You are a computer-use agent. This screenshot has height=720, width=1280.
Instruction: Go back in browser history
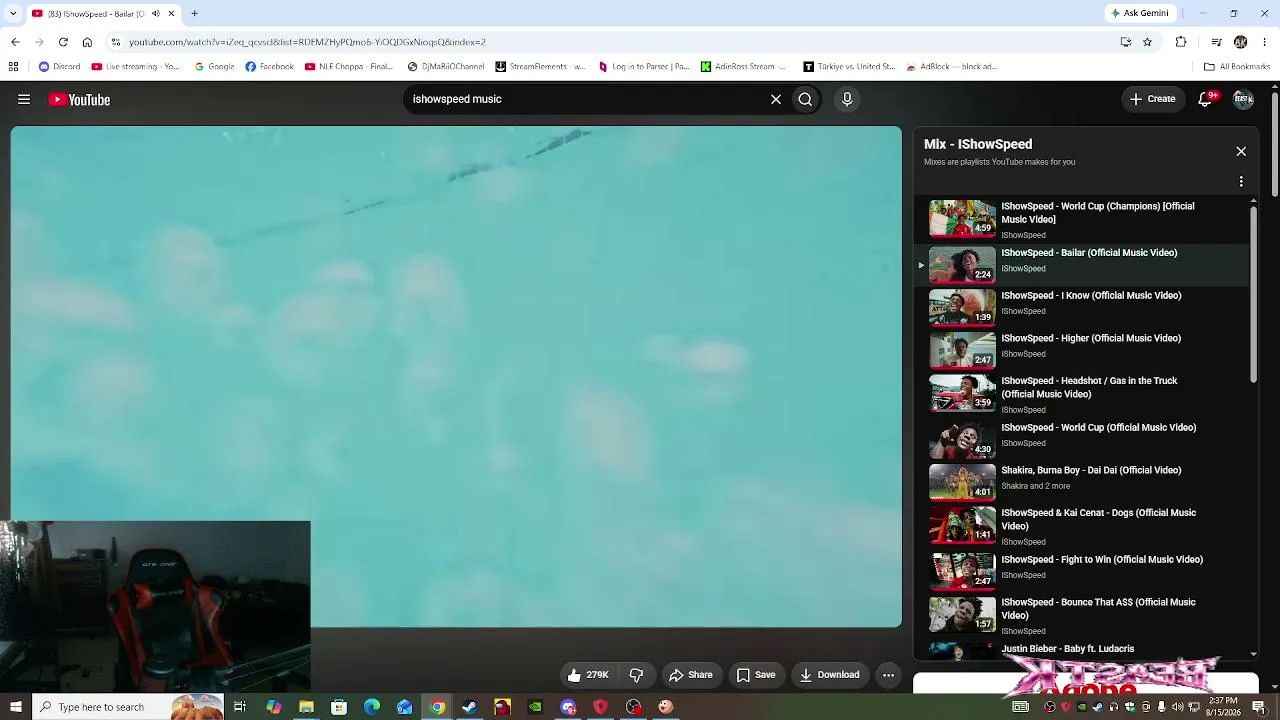(x=15, y=42)
